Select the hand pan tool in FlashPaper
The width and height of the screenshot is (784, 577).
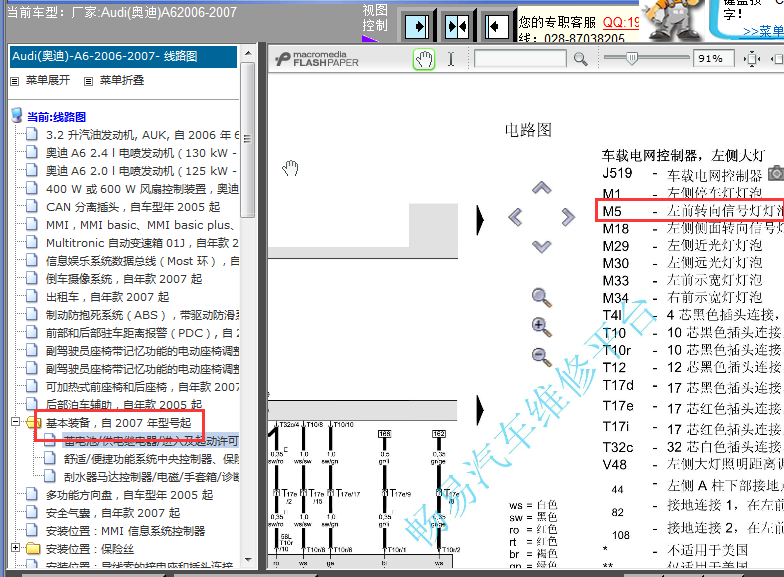coord(424,60)
